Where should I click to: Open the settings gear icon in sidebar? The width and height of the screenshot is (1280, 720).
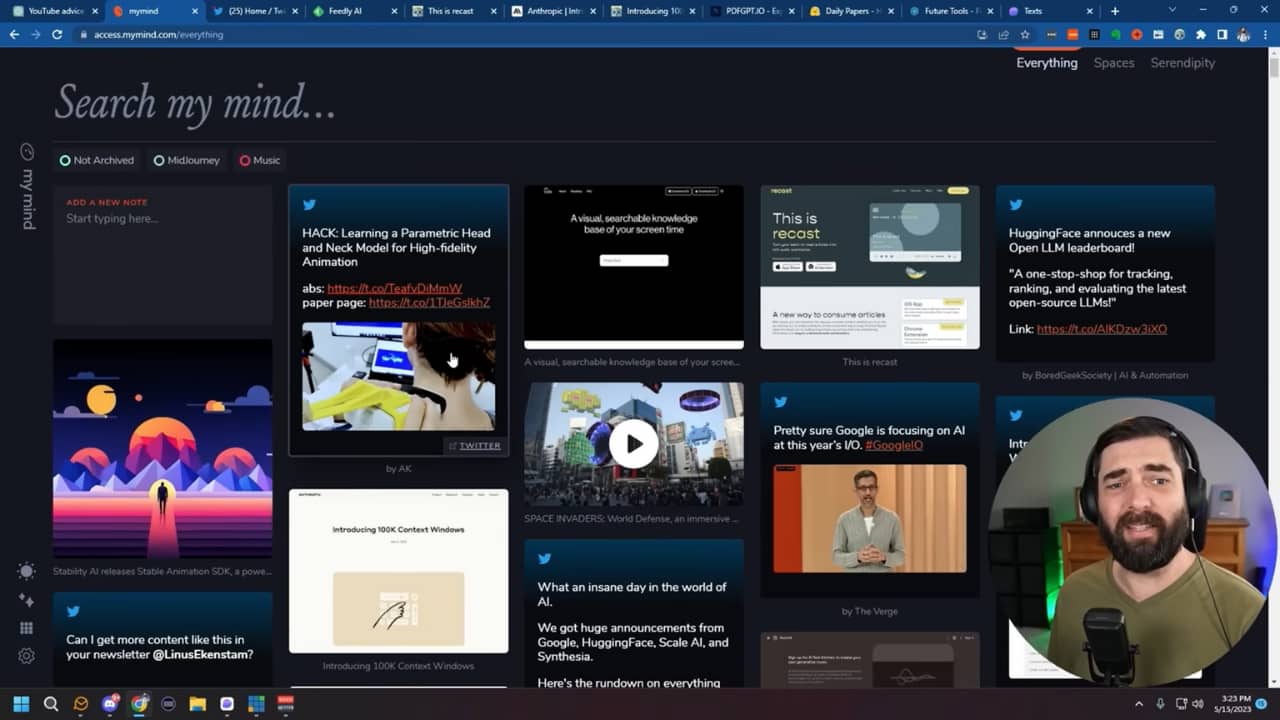point(27,656)
